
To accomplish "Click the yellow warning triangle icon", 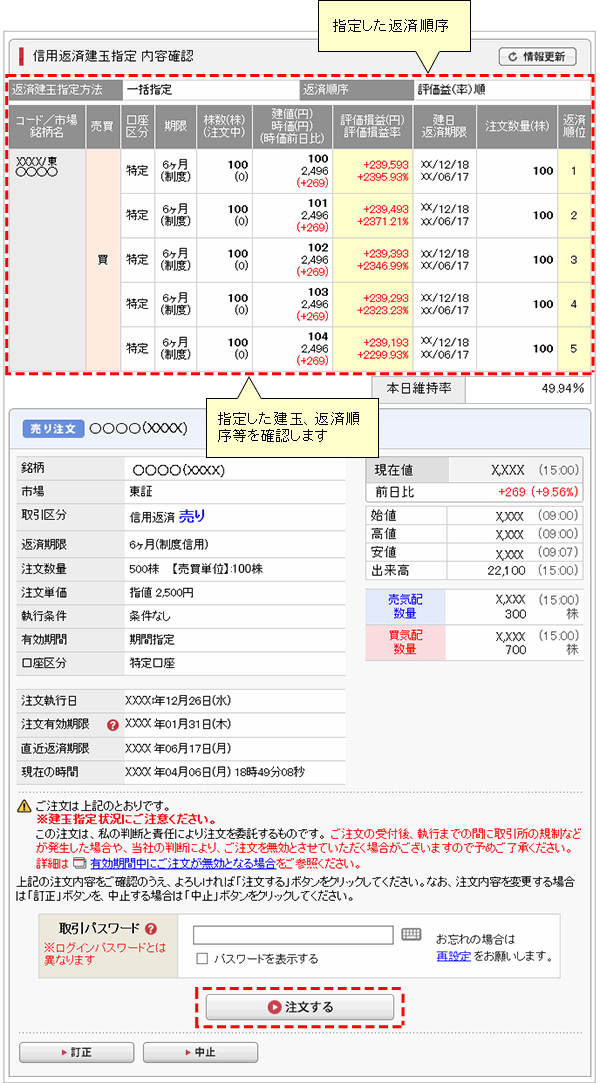I will pos(25,806).
